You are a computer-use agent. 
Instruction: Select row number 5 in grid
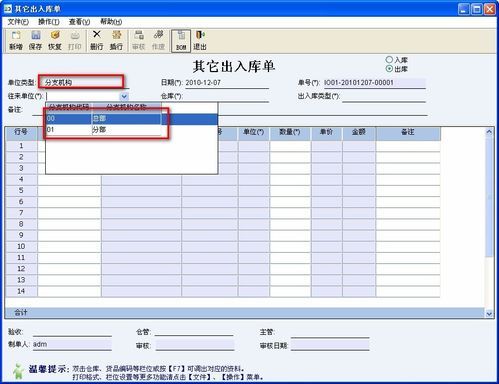click(x=21, y=191)
